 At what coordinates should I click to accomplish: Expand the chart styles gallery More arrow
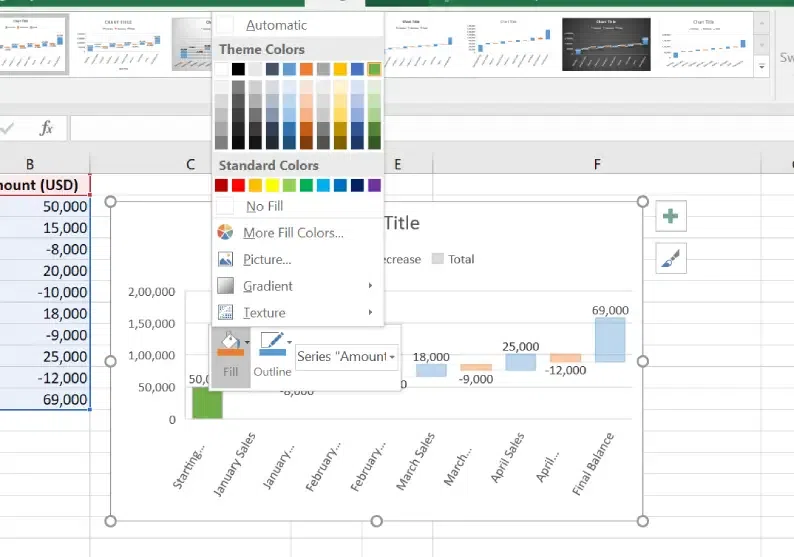(x=763, y=66)
